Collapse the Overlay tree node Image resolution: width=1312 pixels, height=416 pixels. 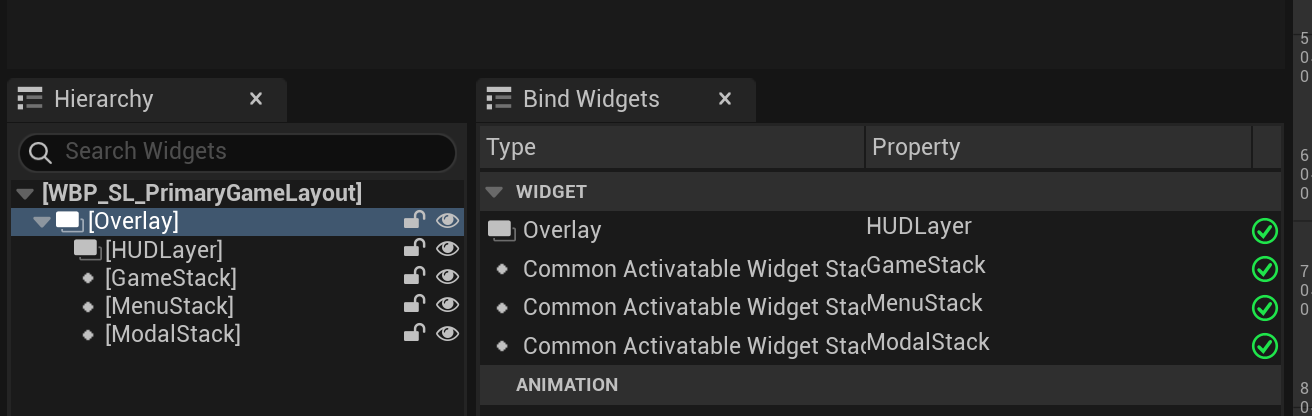[x=41, y=221]
